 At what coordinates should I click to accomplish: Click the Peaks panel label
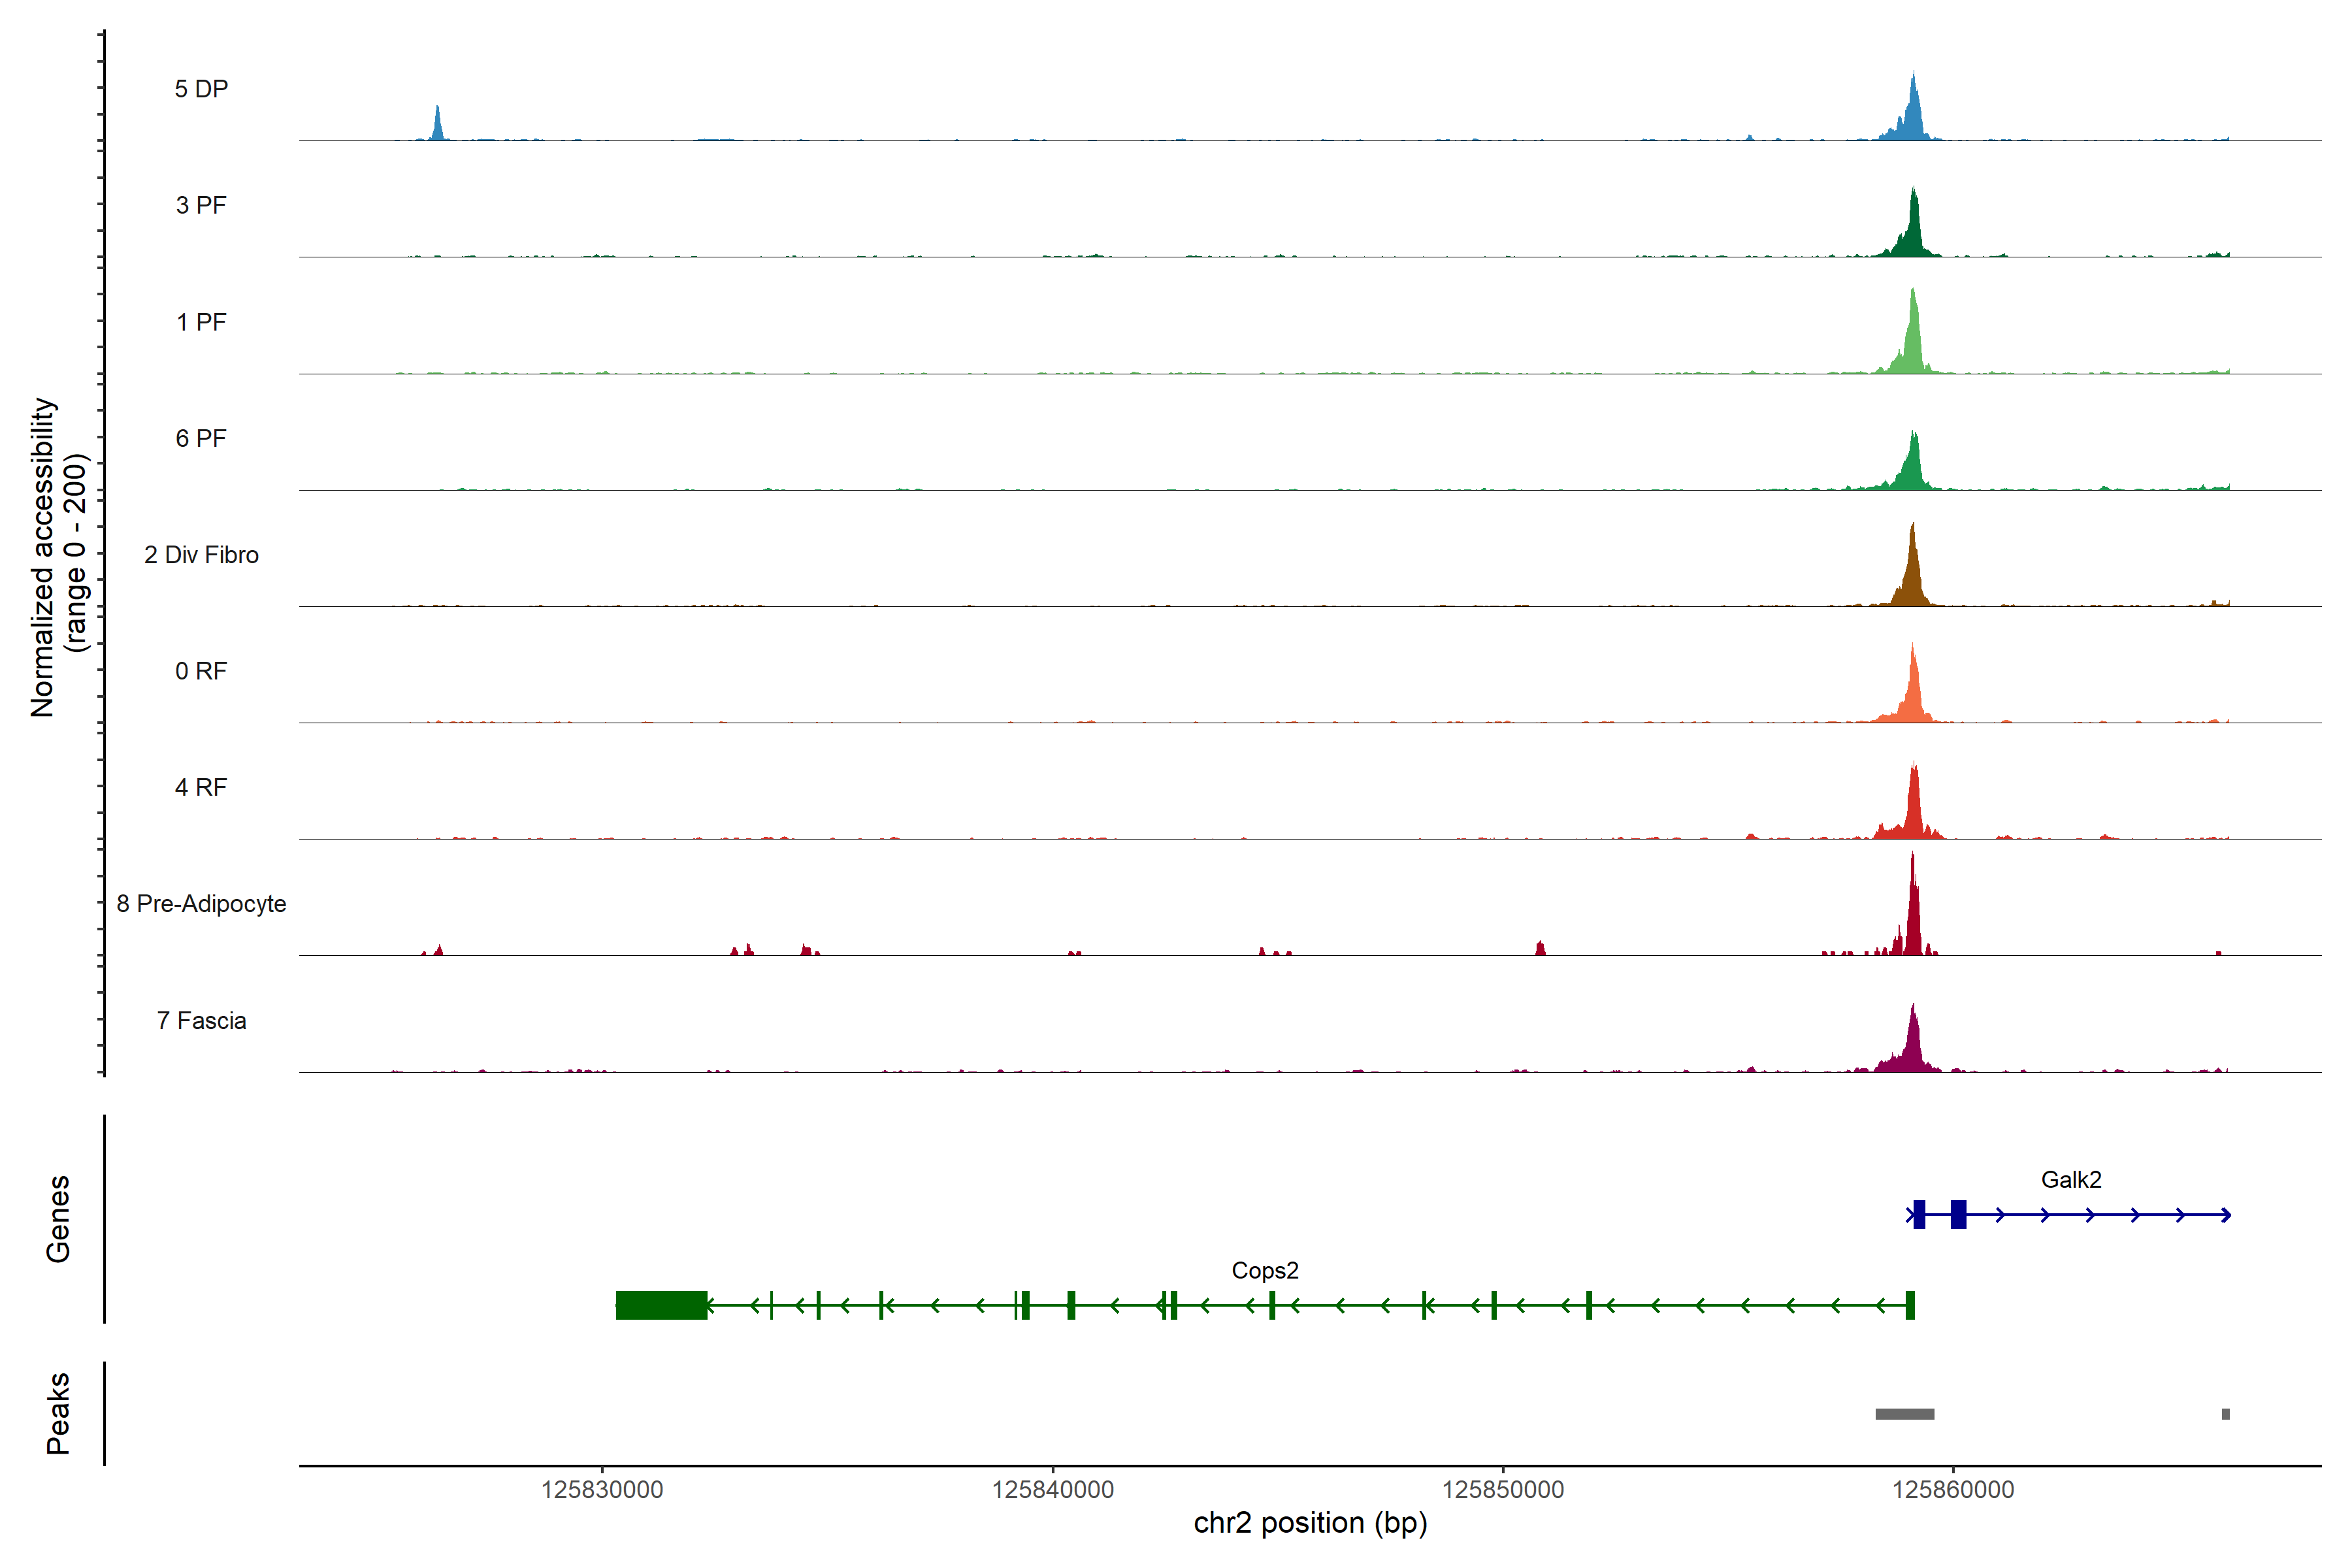(58, 1412)
